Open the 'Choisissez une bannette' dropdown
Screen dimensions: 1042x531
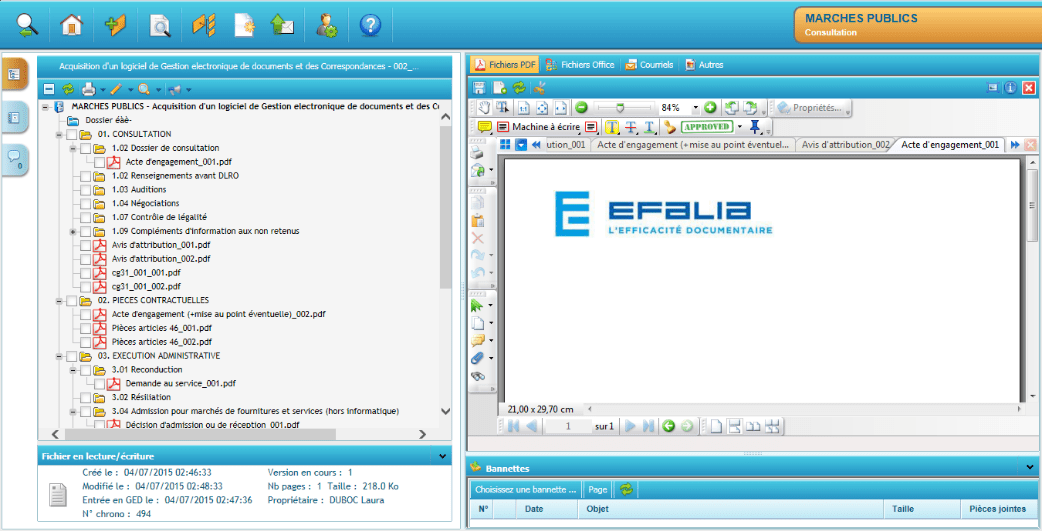(526, 489)
